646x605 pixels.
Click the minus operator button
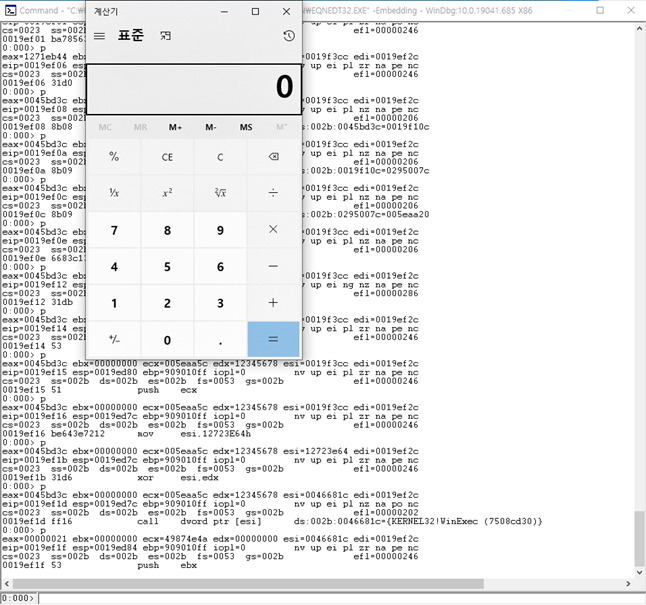[x=273, y=266]
